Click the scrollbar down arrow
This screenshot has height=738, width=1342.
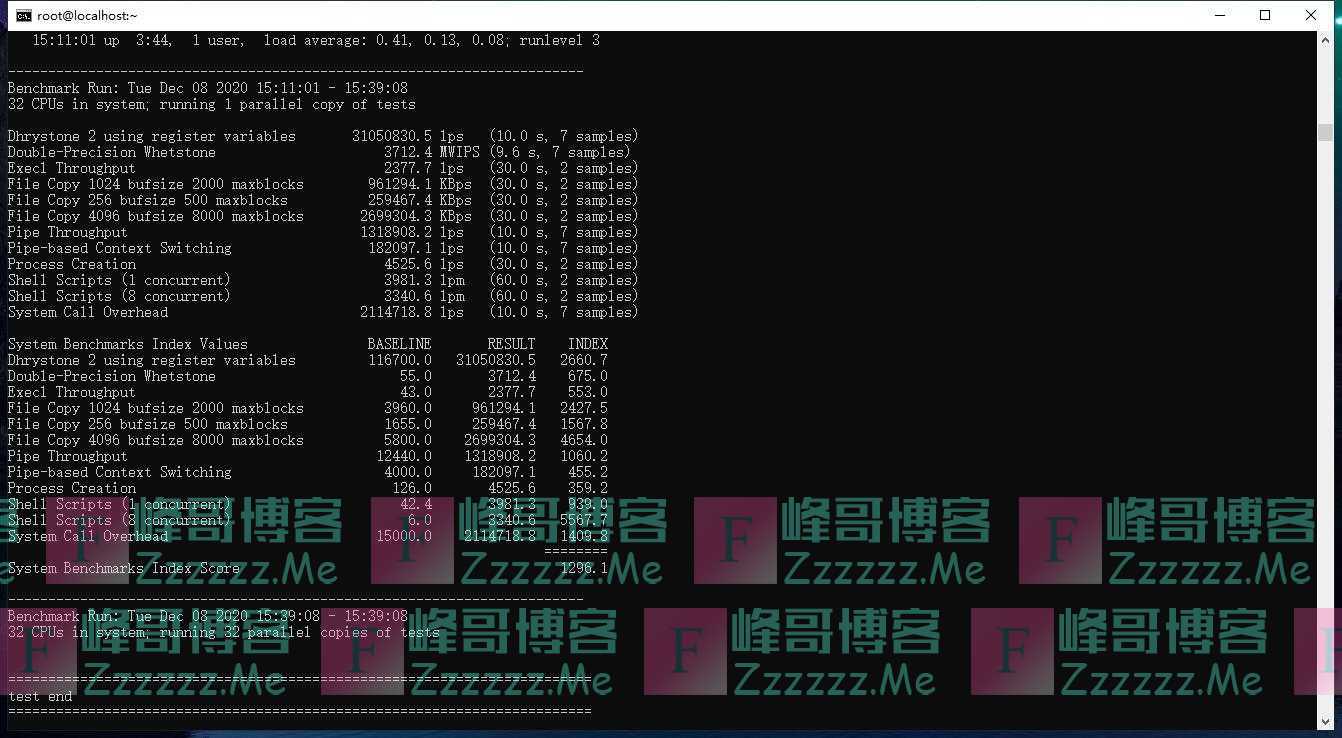1325,720
